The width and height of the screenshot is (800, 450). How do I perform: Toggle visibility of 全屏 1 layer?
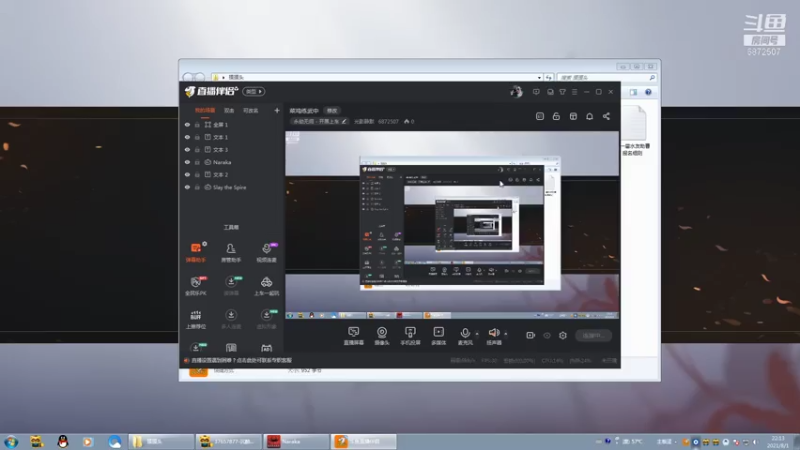pos(187,124)
